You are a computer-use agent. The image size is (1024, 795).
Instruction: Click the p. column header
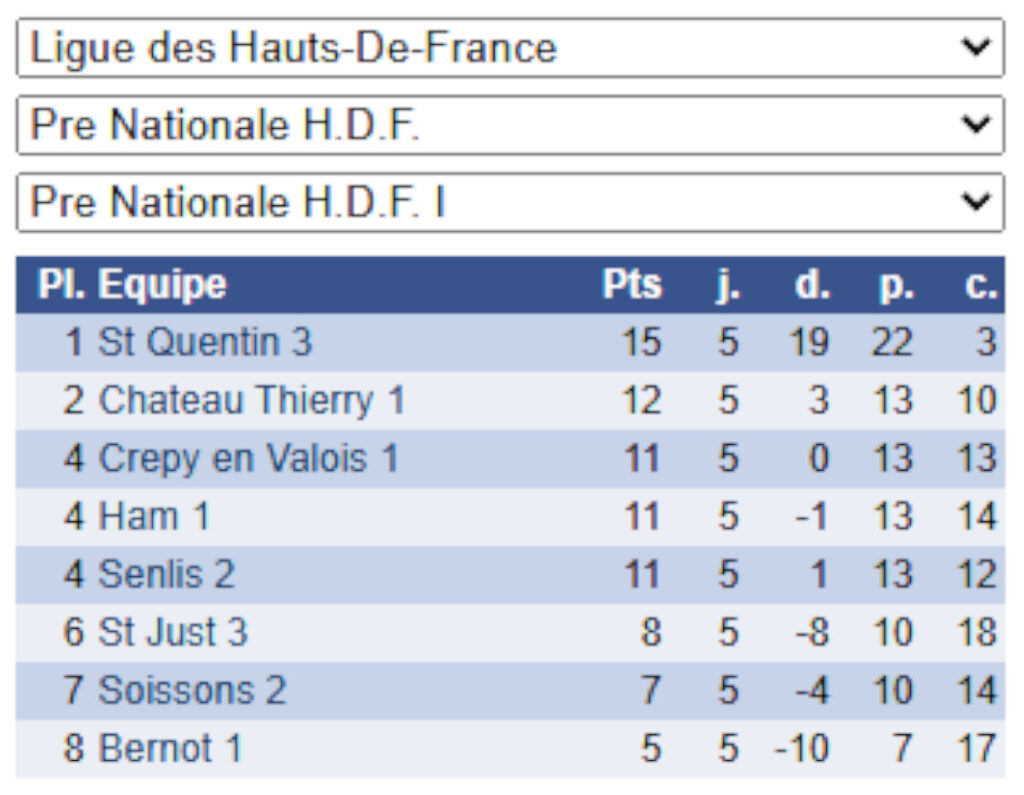[x=895, y=285]
